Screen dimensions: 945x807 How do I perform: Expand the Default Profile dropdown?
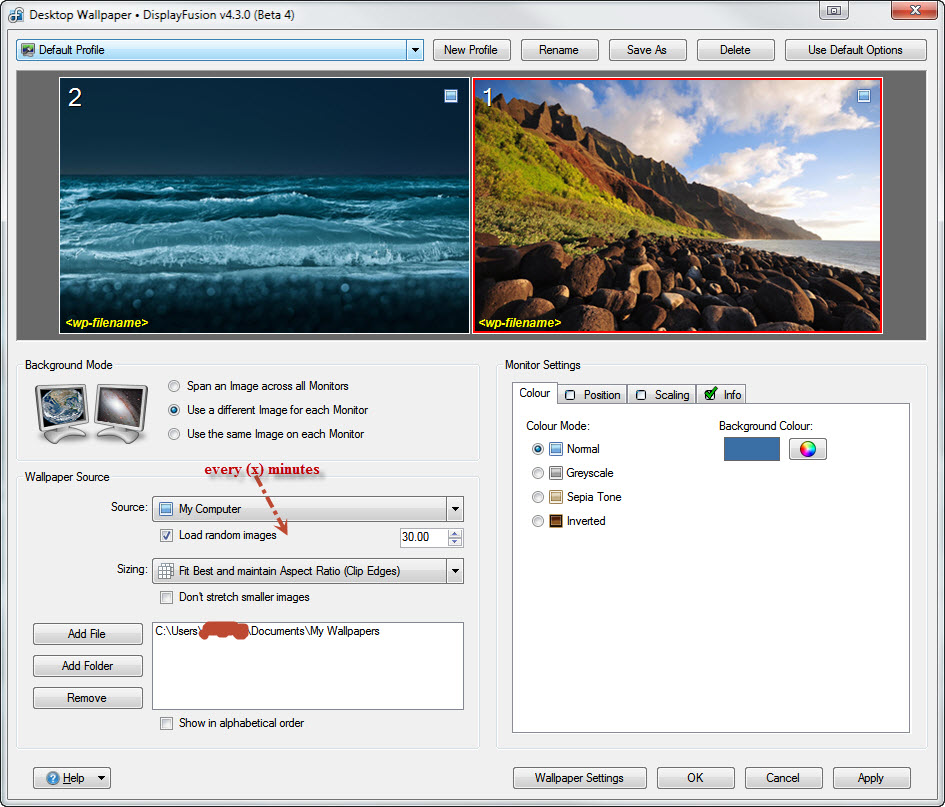pos(415,50)
